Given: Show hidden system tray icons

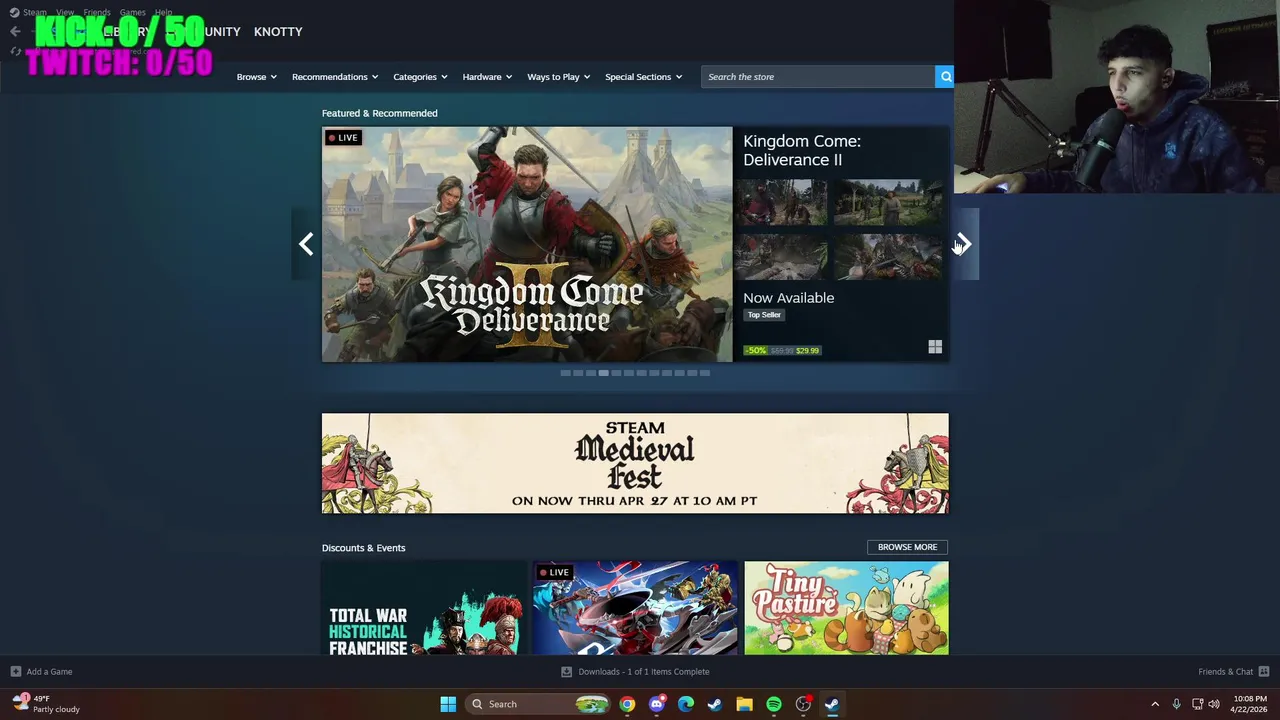Looking at the screenshot, I should tap(1155, 704).
